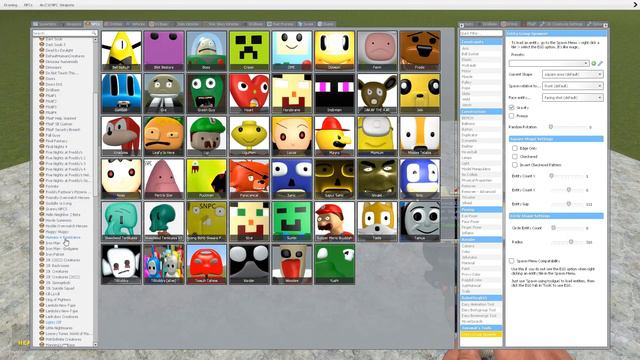Select the Thomas train face thumbnail
This screenshot has height=360, width=640.
coord(420,222)
